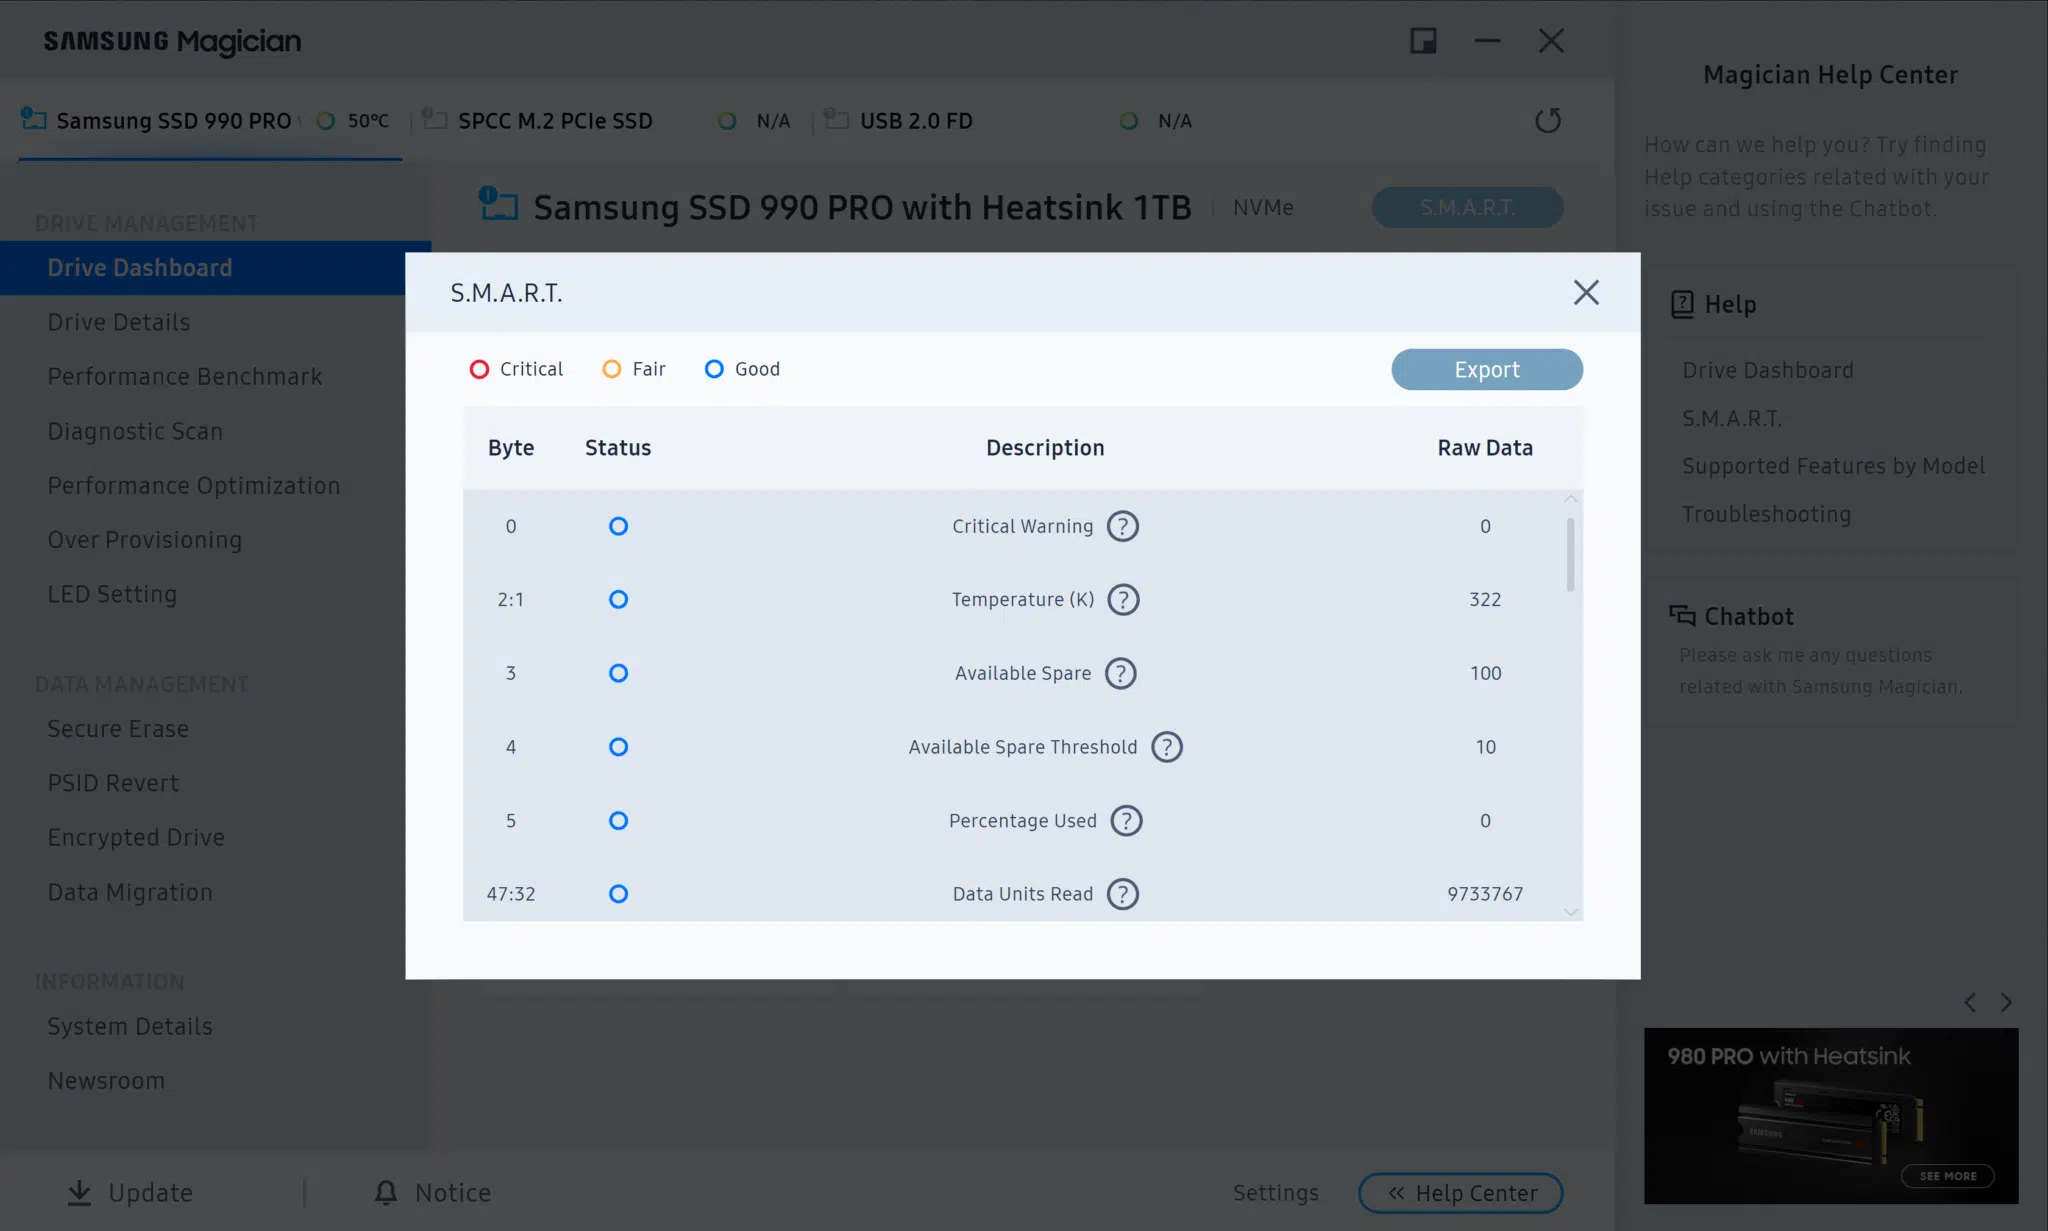Viewport: 2048px width, 1231px height.
Task: Click status circle for Data Units Read
Action: 618,894
